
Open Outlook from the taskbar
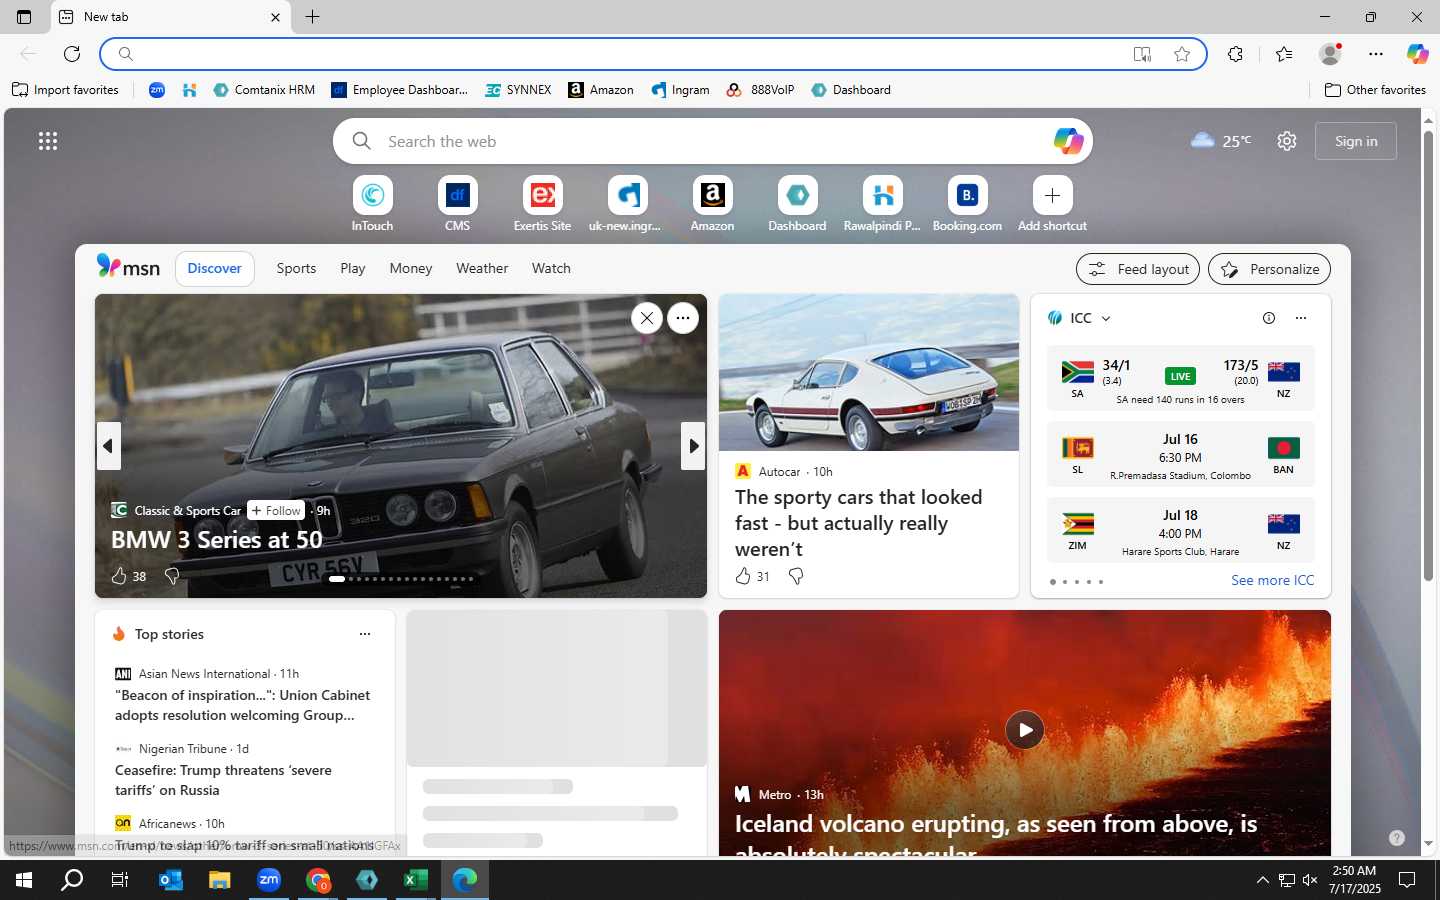point(171,880)
